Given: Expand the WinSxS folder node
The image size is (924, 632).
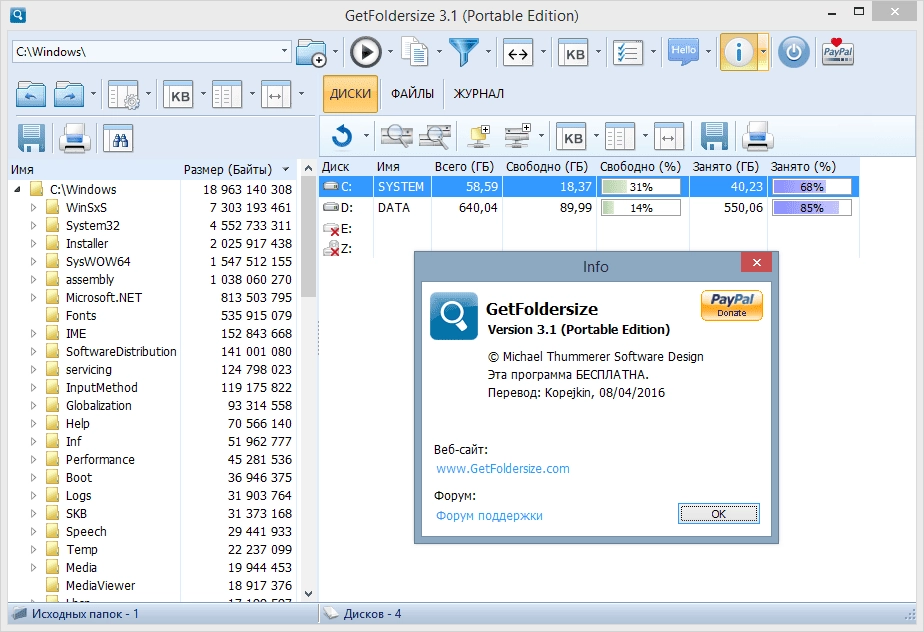Looking at the screenshot, I should [33, 208].
